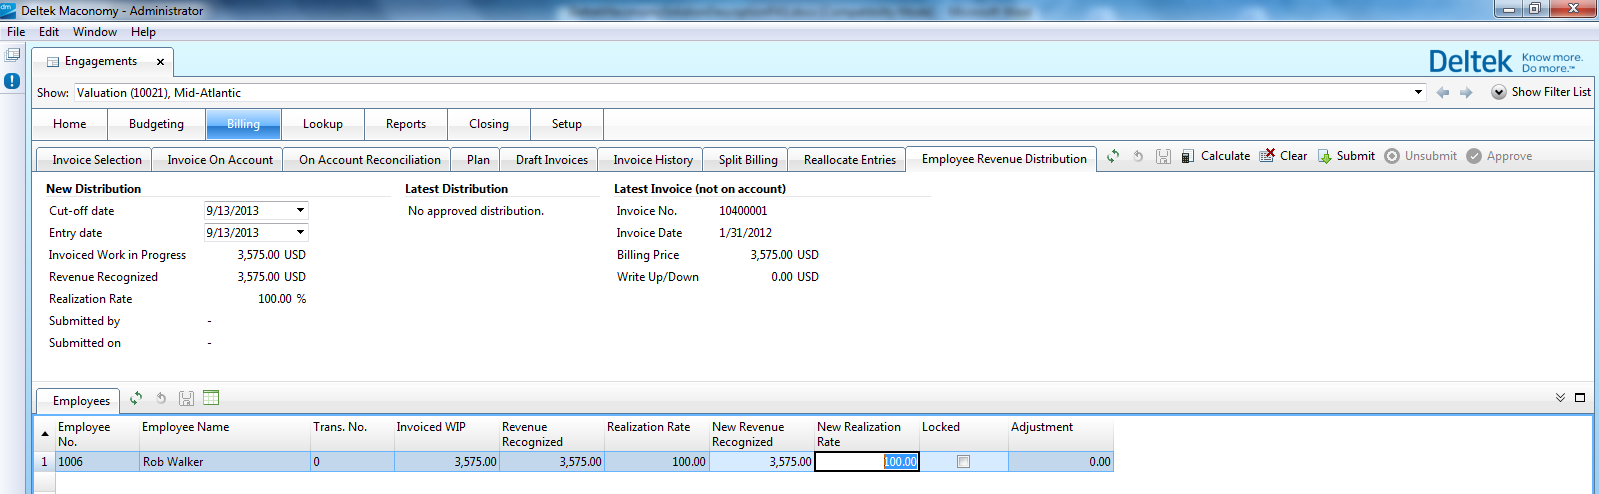
Task: Click the Clear icon in the toolbar
Action: click(1267, 156)
